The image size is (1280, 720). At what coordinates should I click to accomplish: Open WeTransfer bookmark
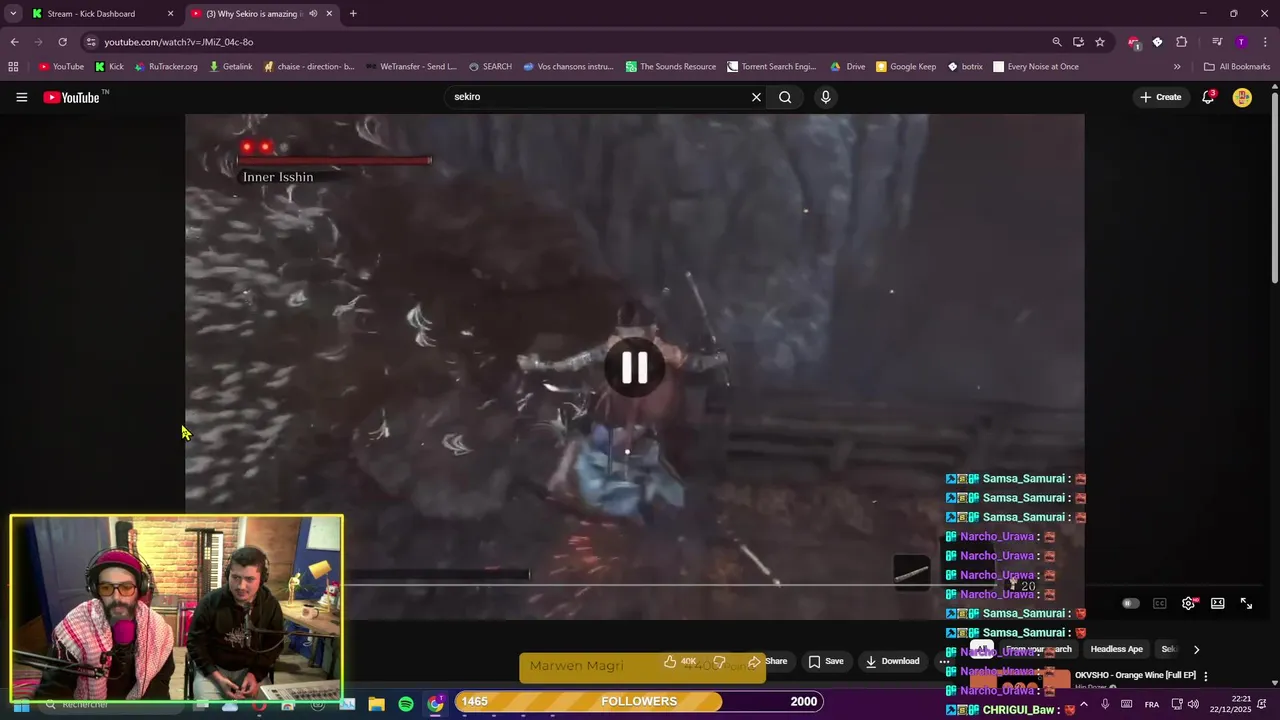[411, 67]
